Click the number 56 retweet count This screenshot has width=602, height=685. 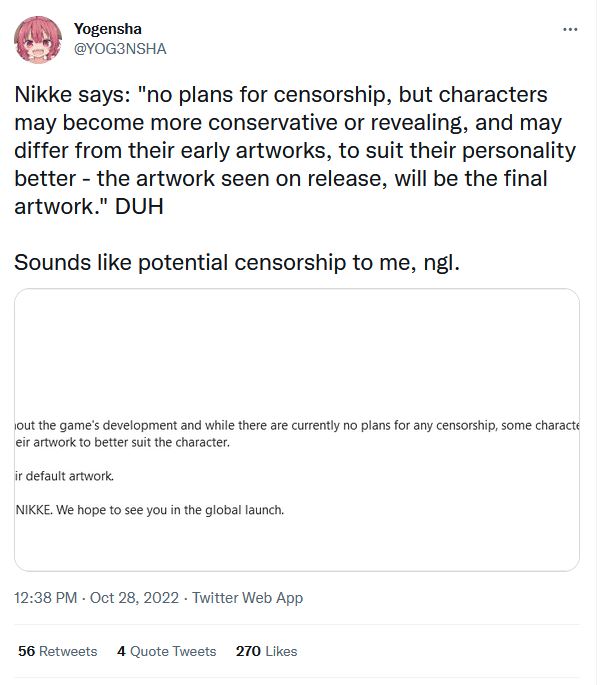pyautogui.click(x=26, y=651)
